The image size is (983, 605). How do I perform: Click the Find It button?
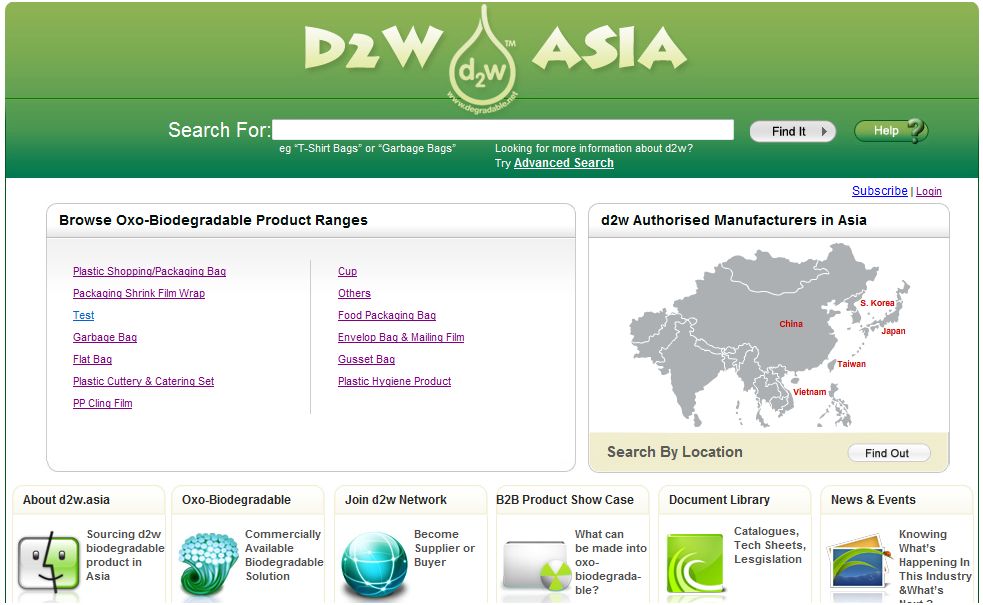click(x=792, y=131)
